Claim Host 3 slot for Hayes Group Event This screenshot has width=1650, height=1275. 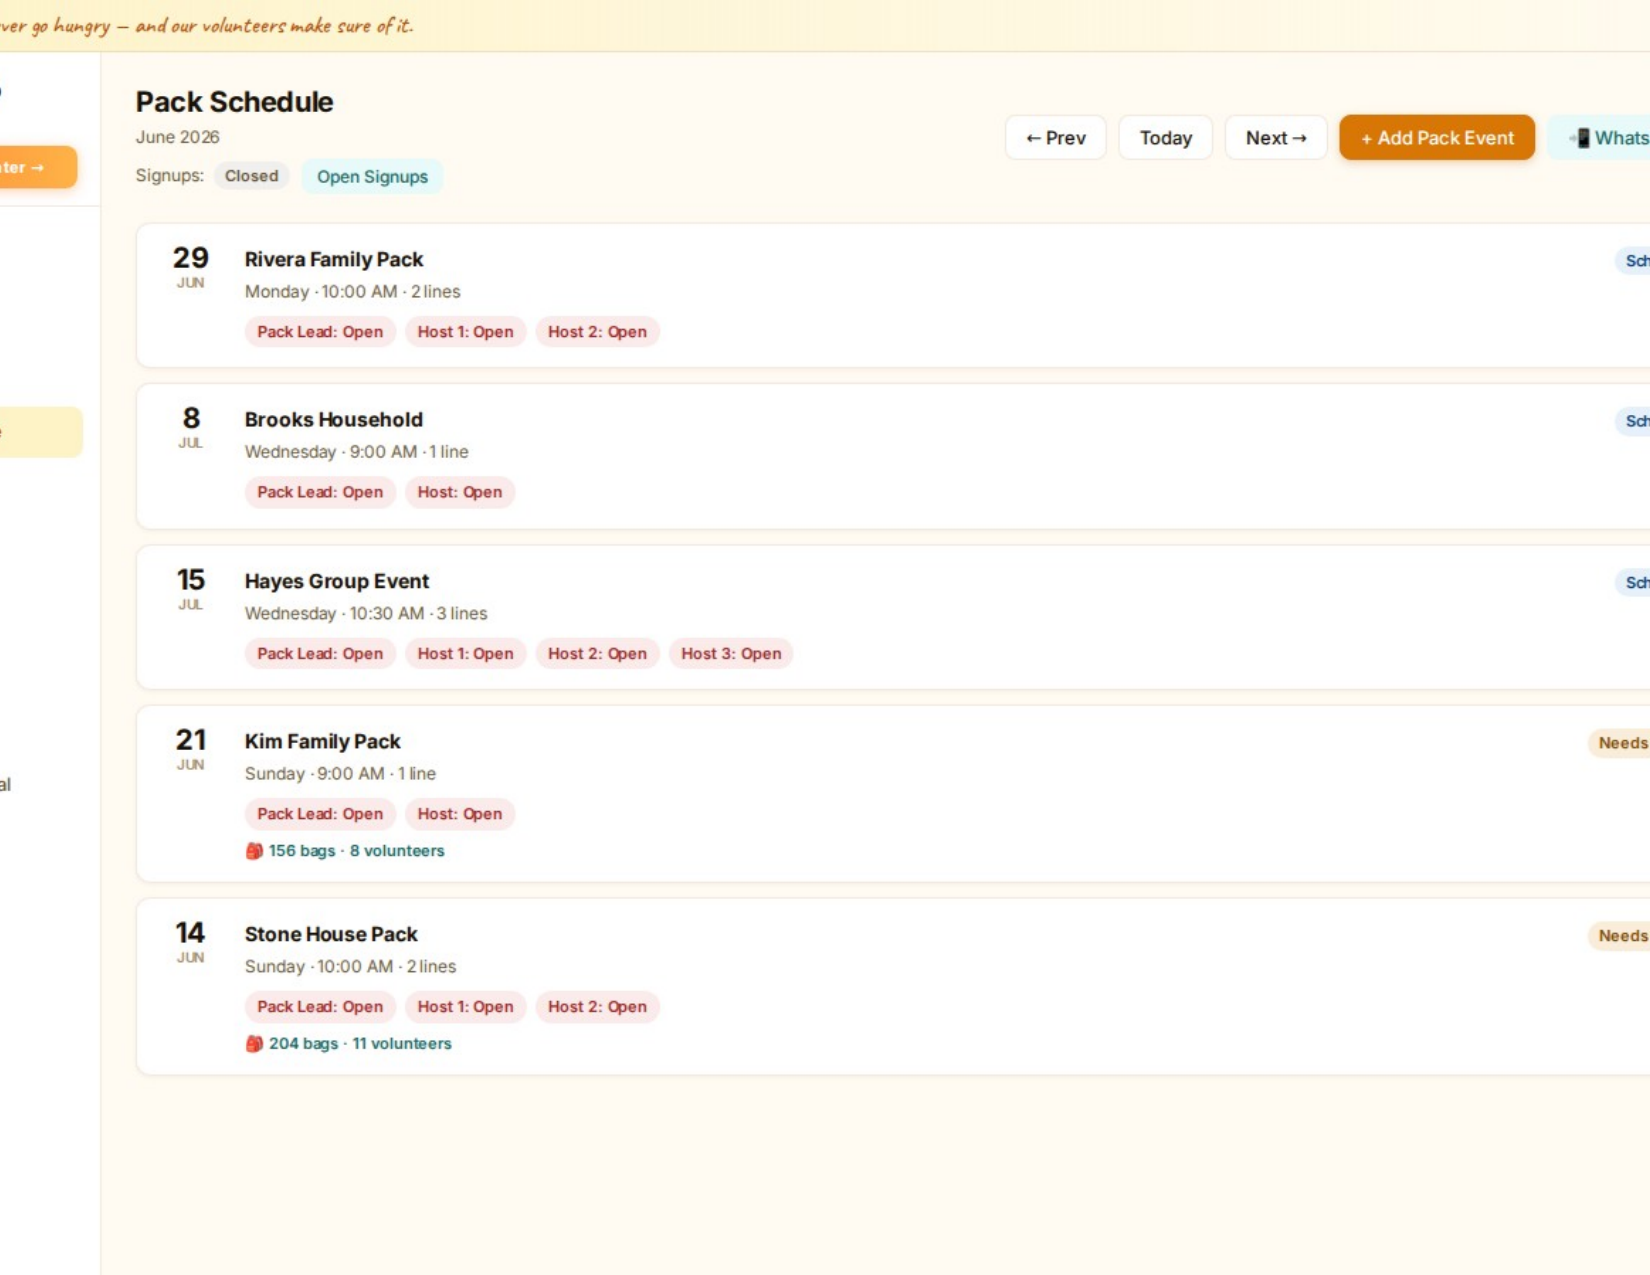[731, 654]
